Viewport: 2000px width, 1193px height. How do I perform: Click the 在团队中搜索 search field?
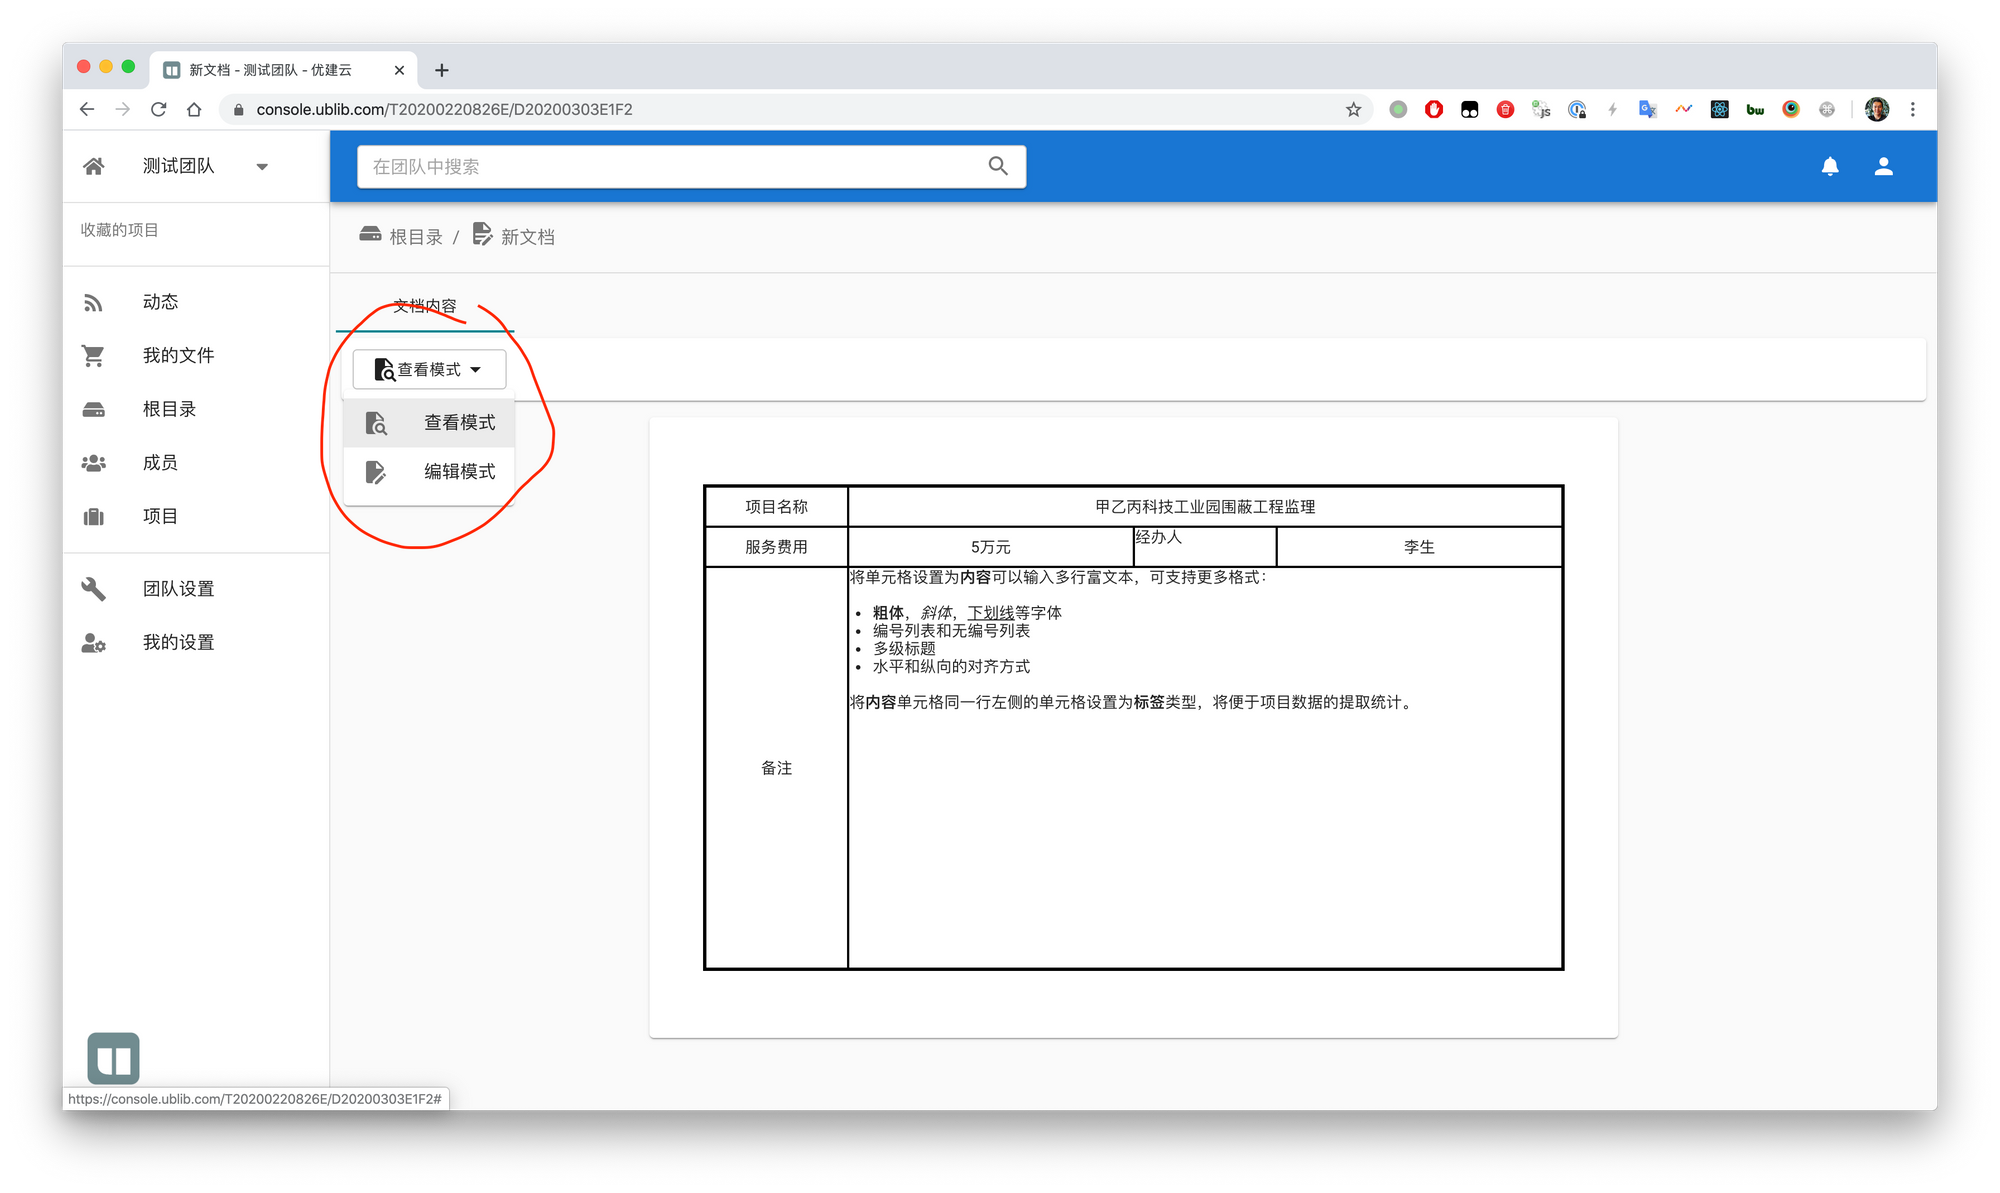[670, 167]
